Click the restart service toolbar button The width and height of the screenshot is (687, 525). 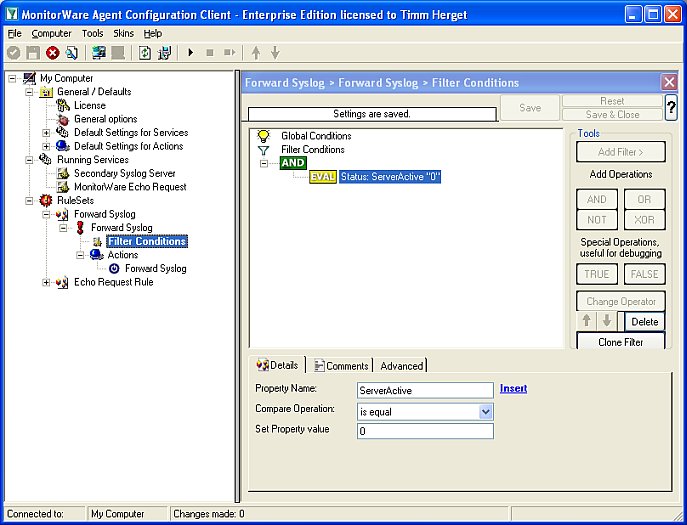[x=230, y=53]
